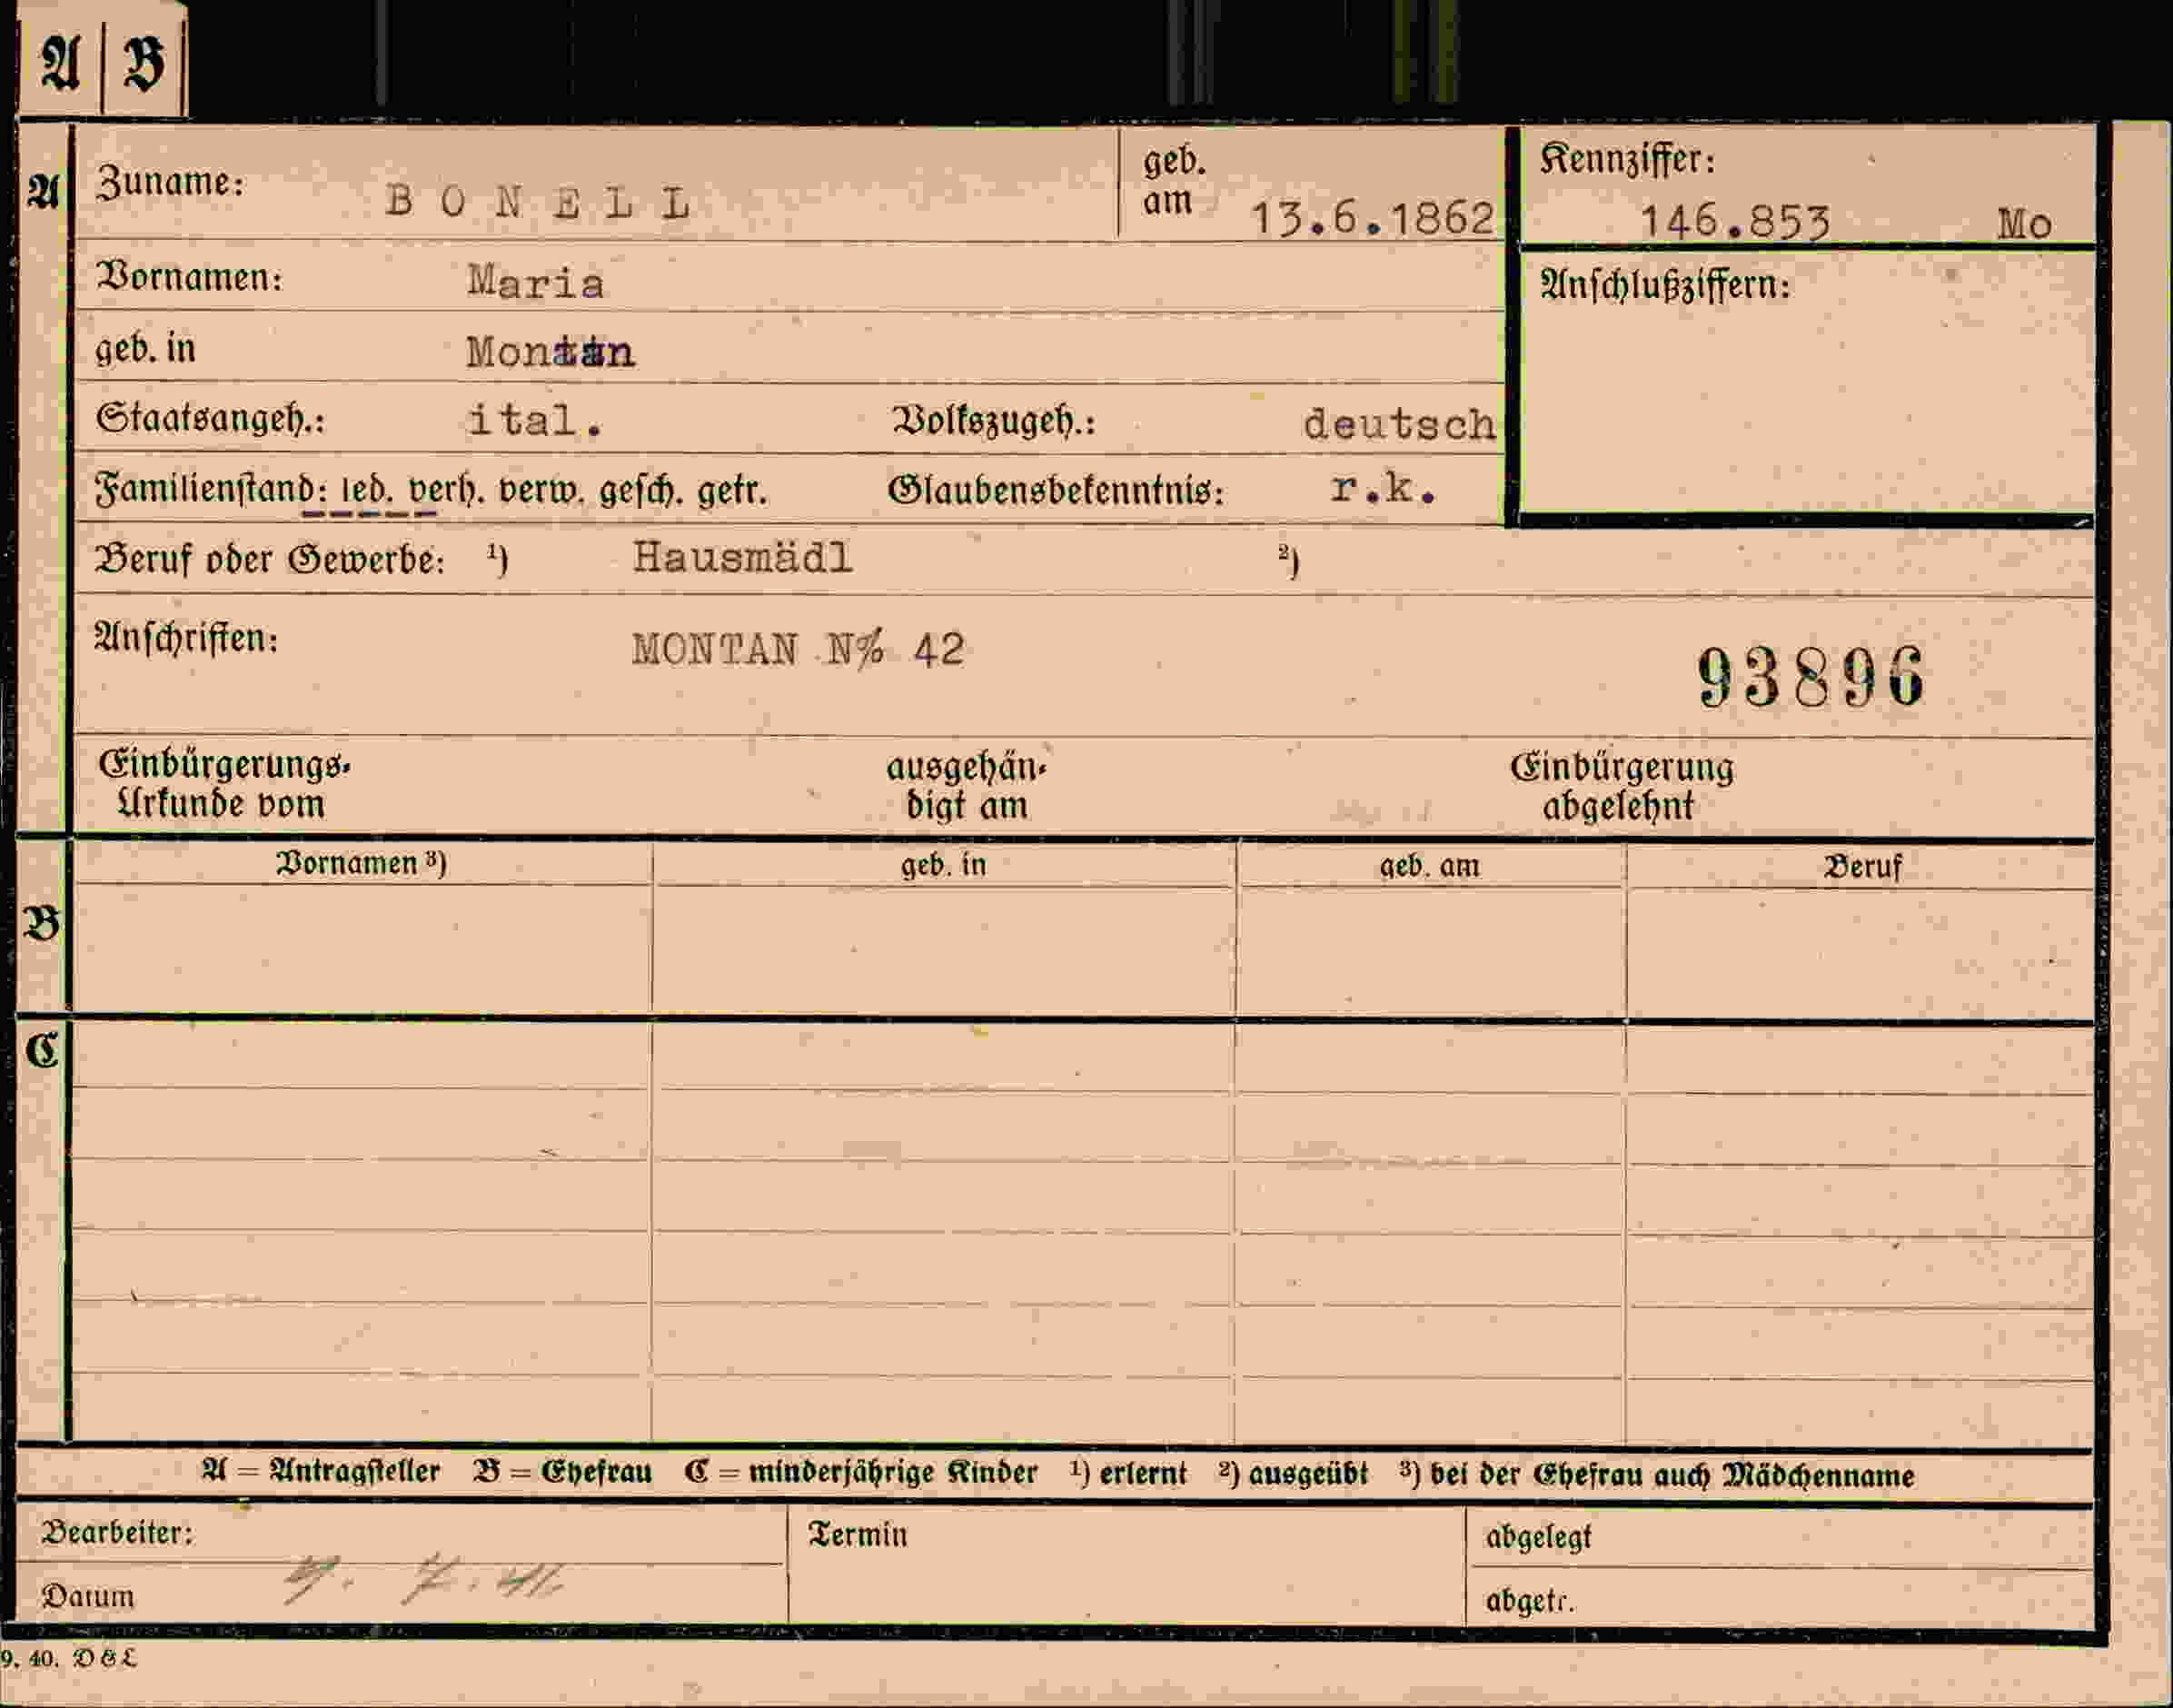Select the first name 'Maria'
The width and height of the screenshot is (2173, 1708).
[536, 282]
